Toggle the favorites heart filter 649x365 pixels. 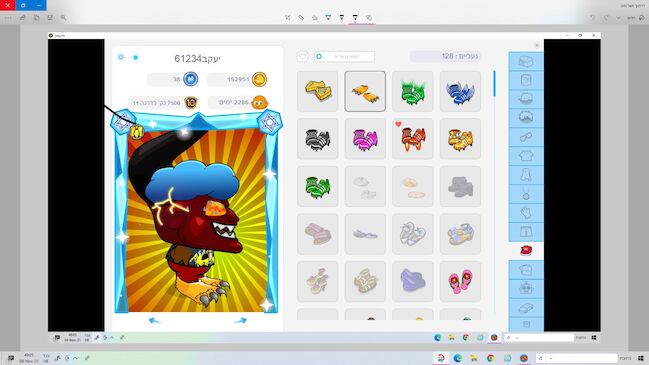pos(302,56)
